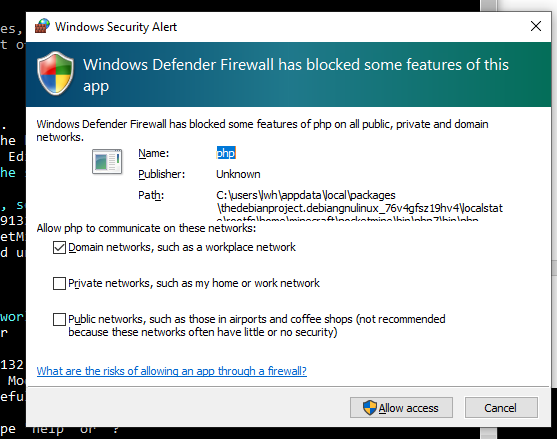Viewport: 557px width, 439px height.
Task: Click the Path text showing the php location
Action: pyautogui.click(x=359, y=205)
